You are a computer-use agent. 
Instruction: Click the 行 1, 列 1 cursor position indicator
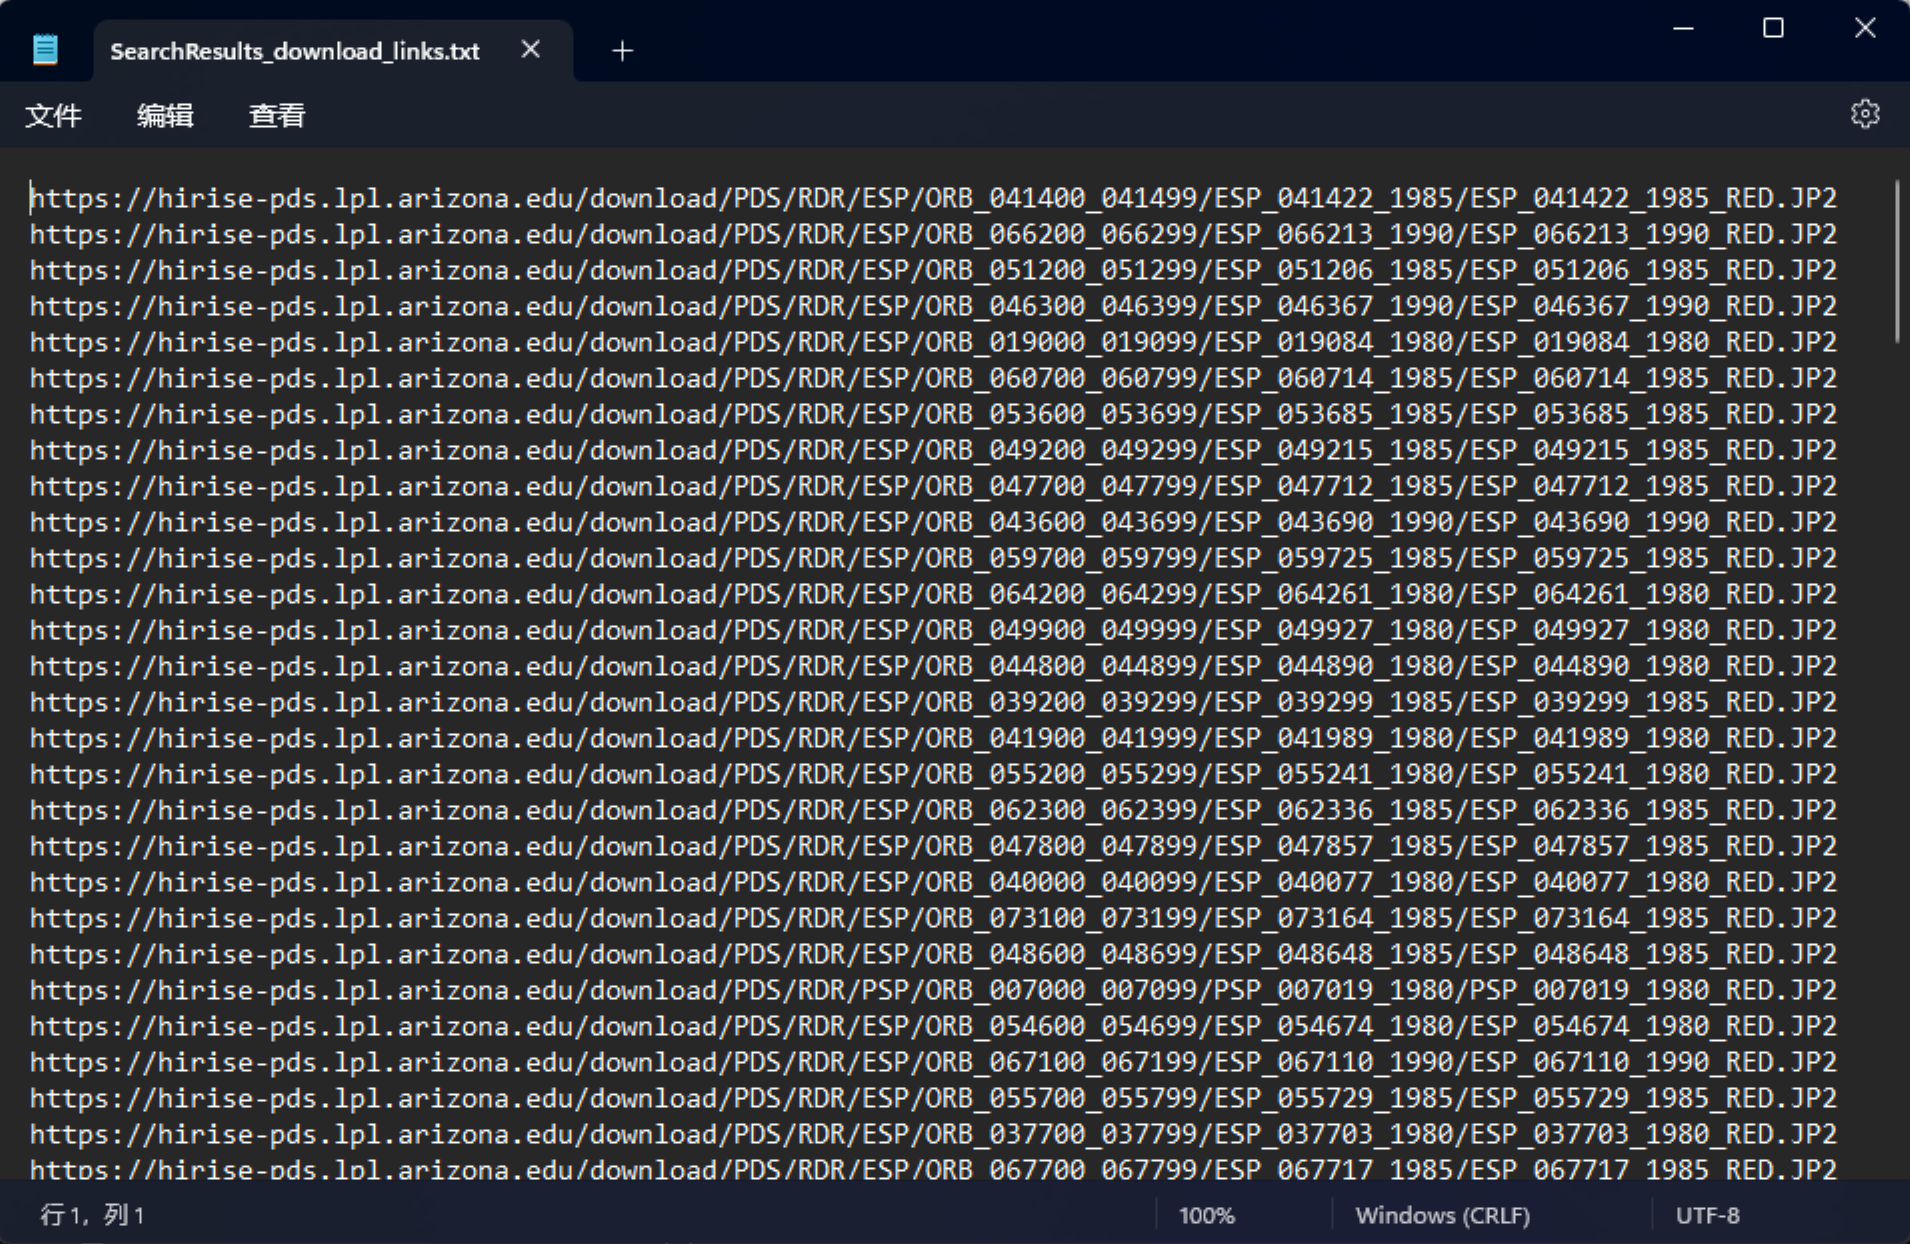pyautogui.click(x=91, y=1215)
